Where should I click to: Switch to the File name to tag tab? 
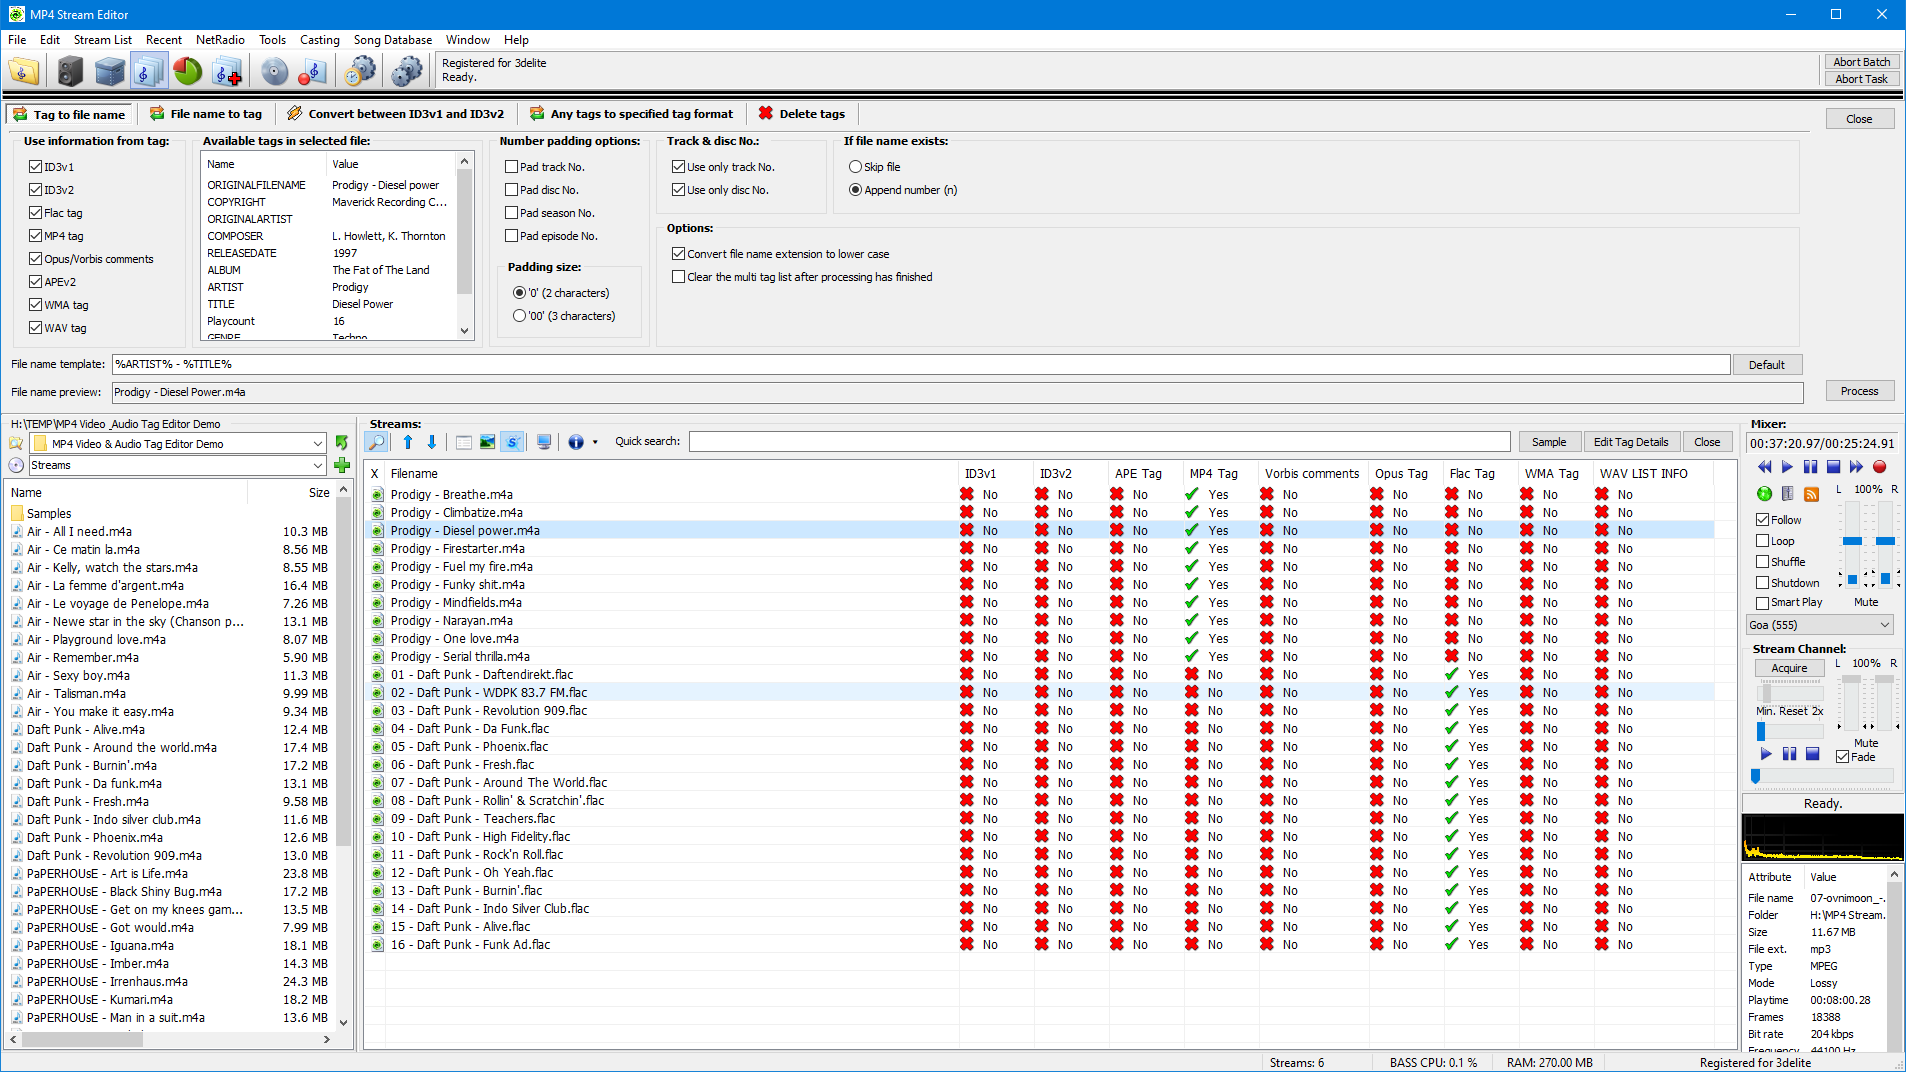point(206,114)
